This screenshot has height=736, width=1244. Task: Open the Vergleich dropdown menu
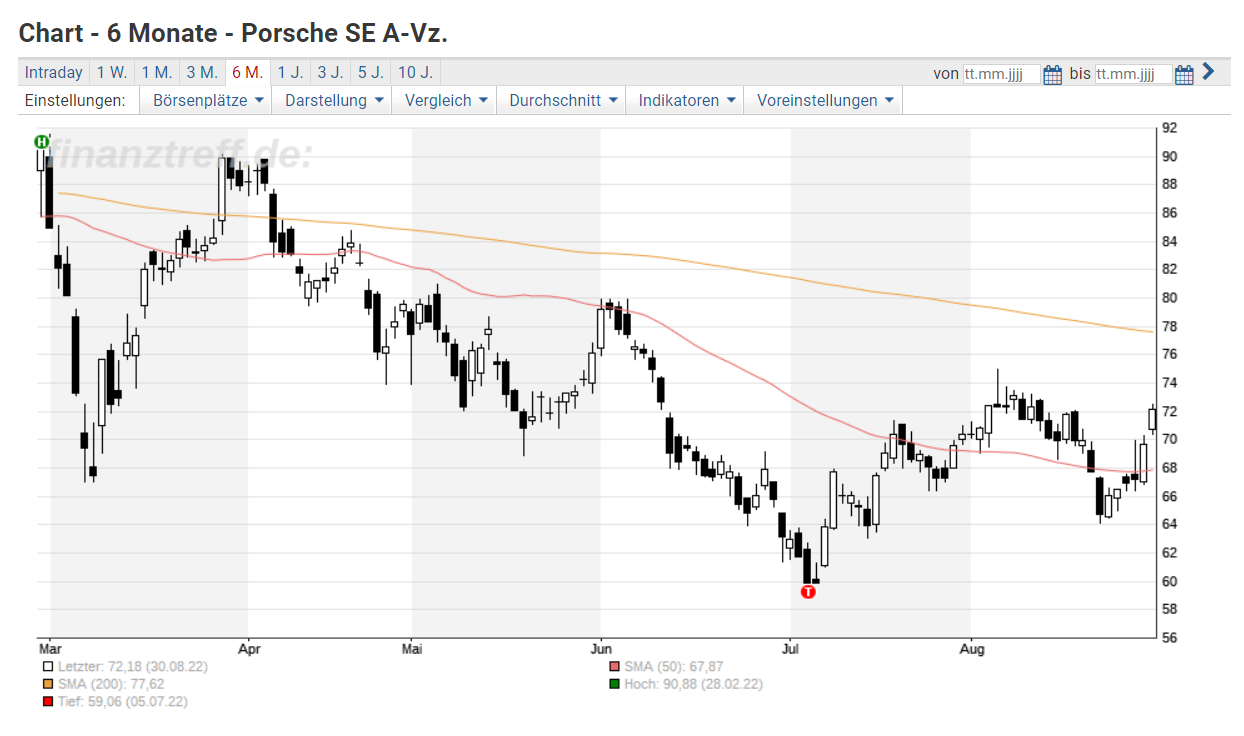[446, 100]
